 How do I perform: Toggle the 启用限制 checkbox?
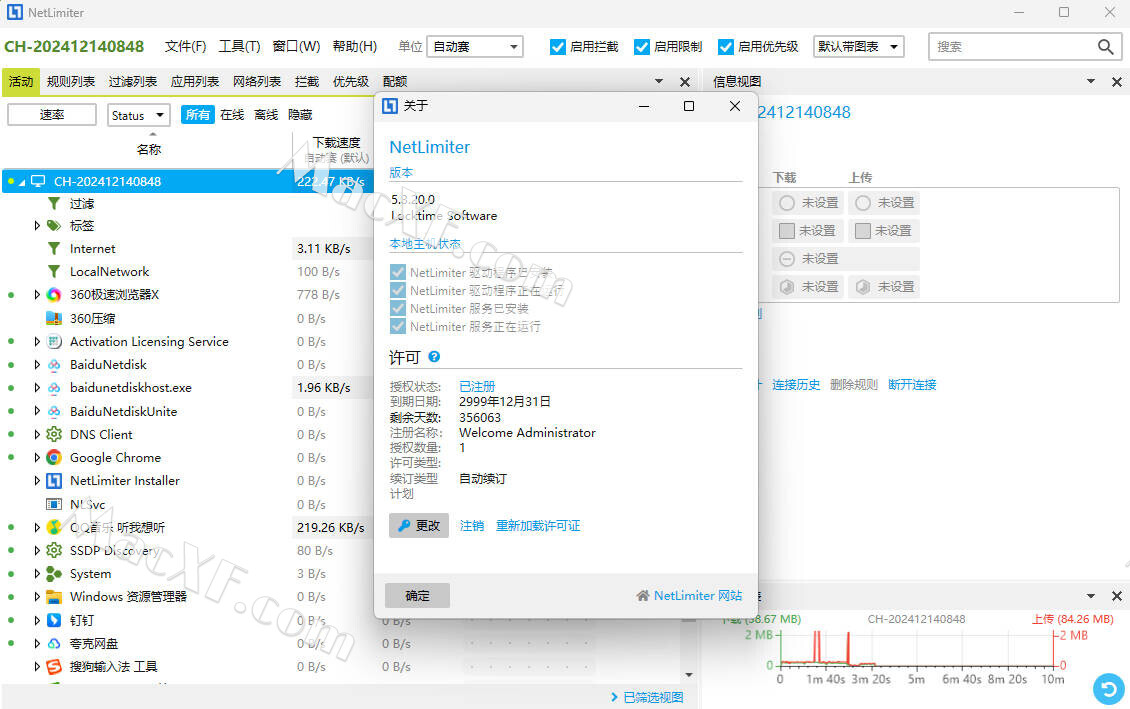point(641,47)
